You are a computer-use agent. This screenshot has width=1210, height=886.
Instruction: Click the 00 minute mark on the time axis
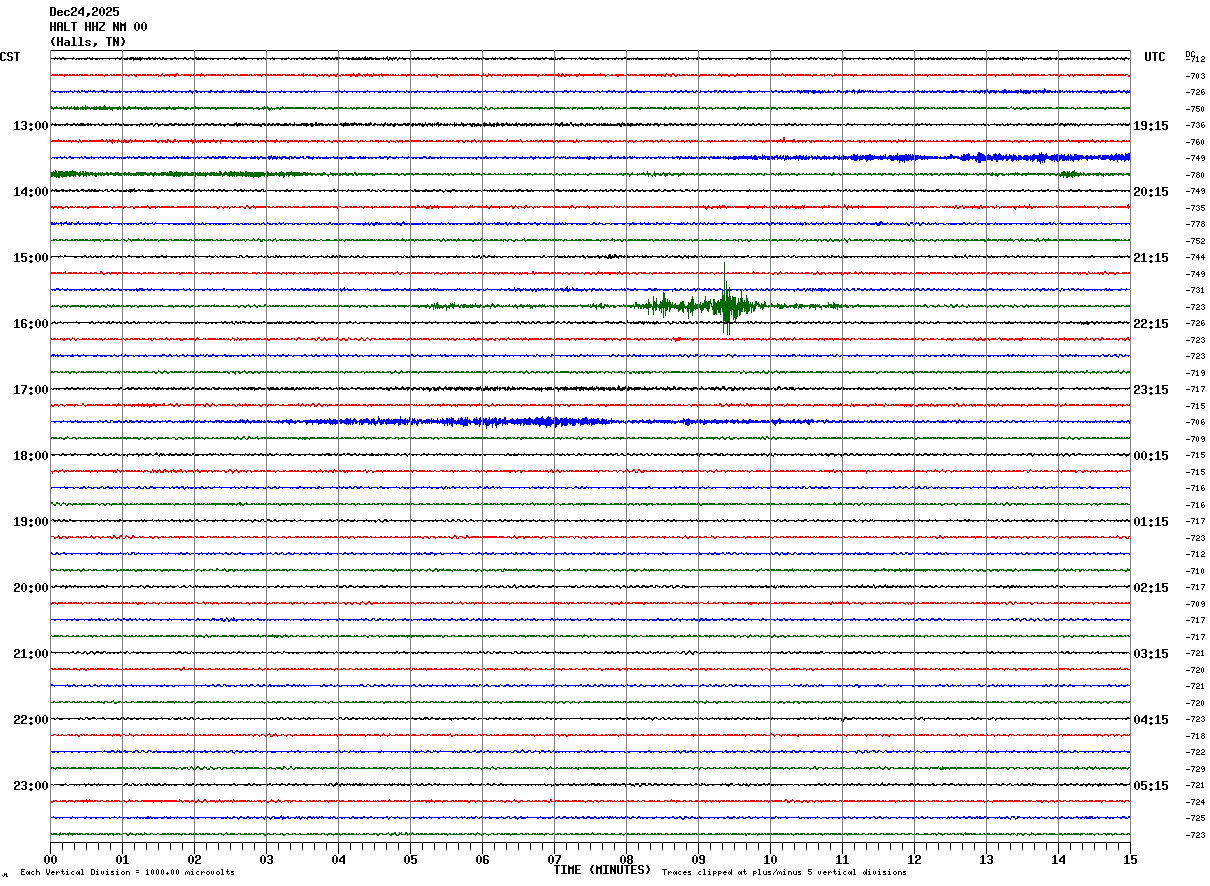(x=50, y=859)
